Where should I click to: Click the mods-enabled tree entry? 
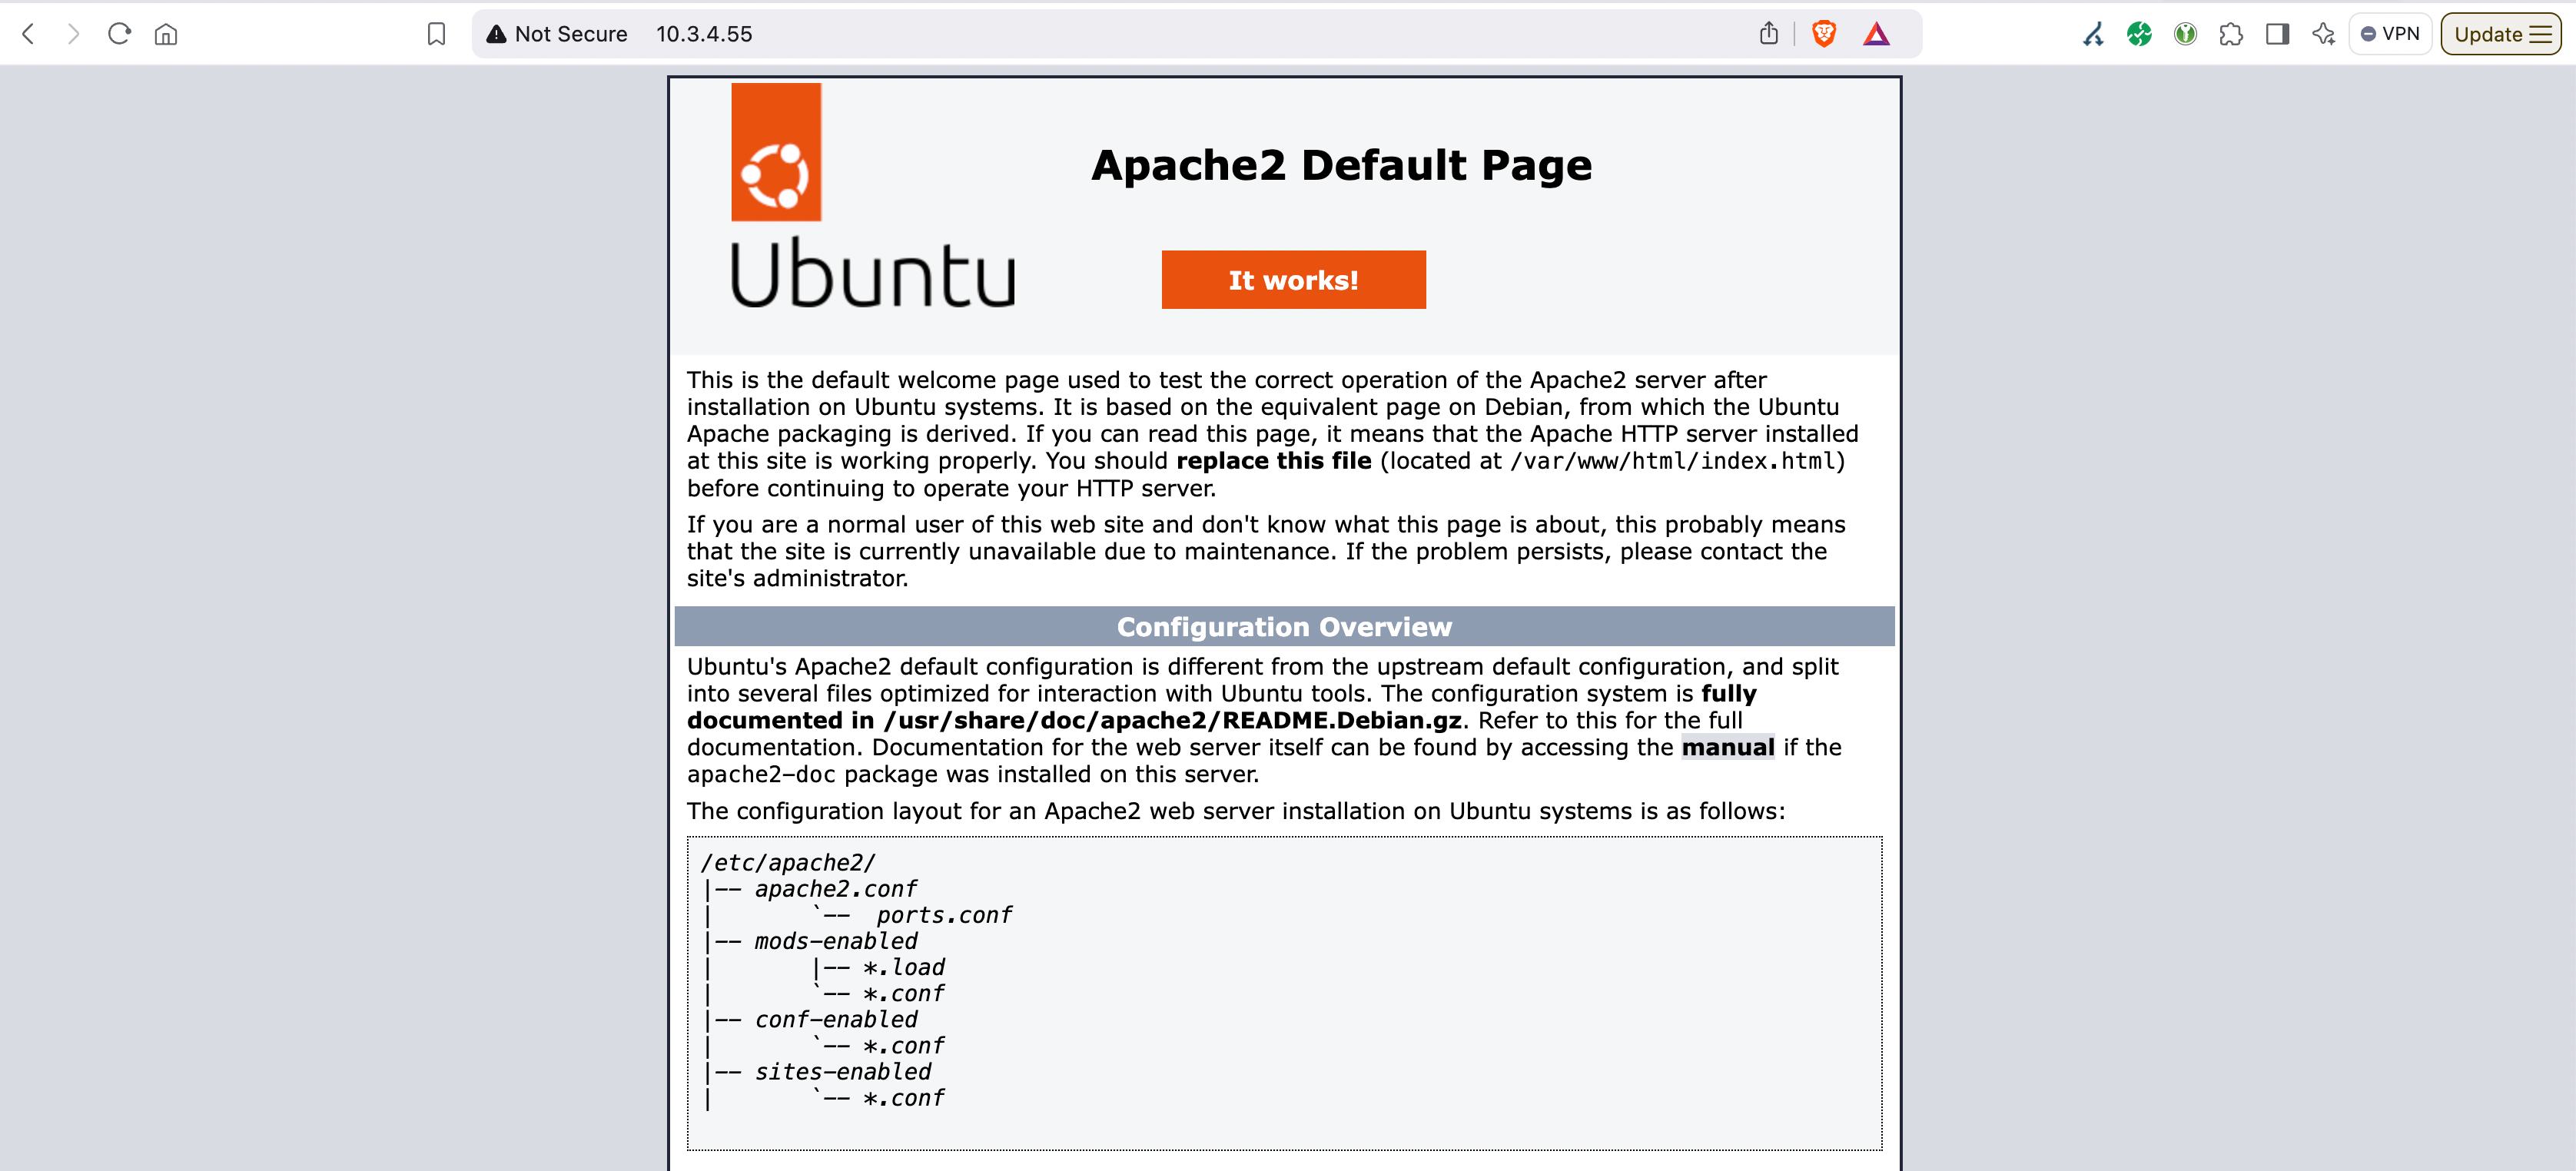(835, 940)
